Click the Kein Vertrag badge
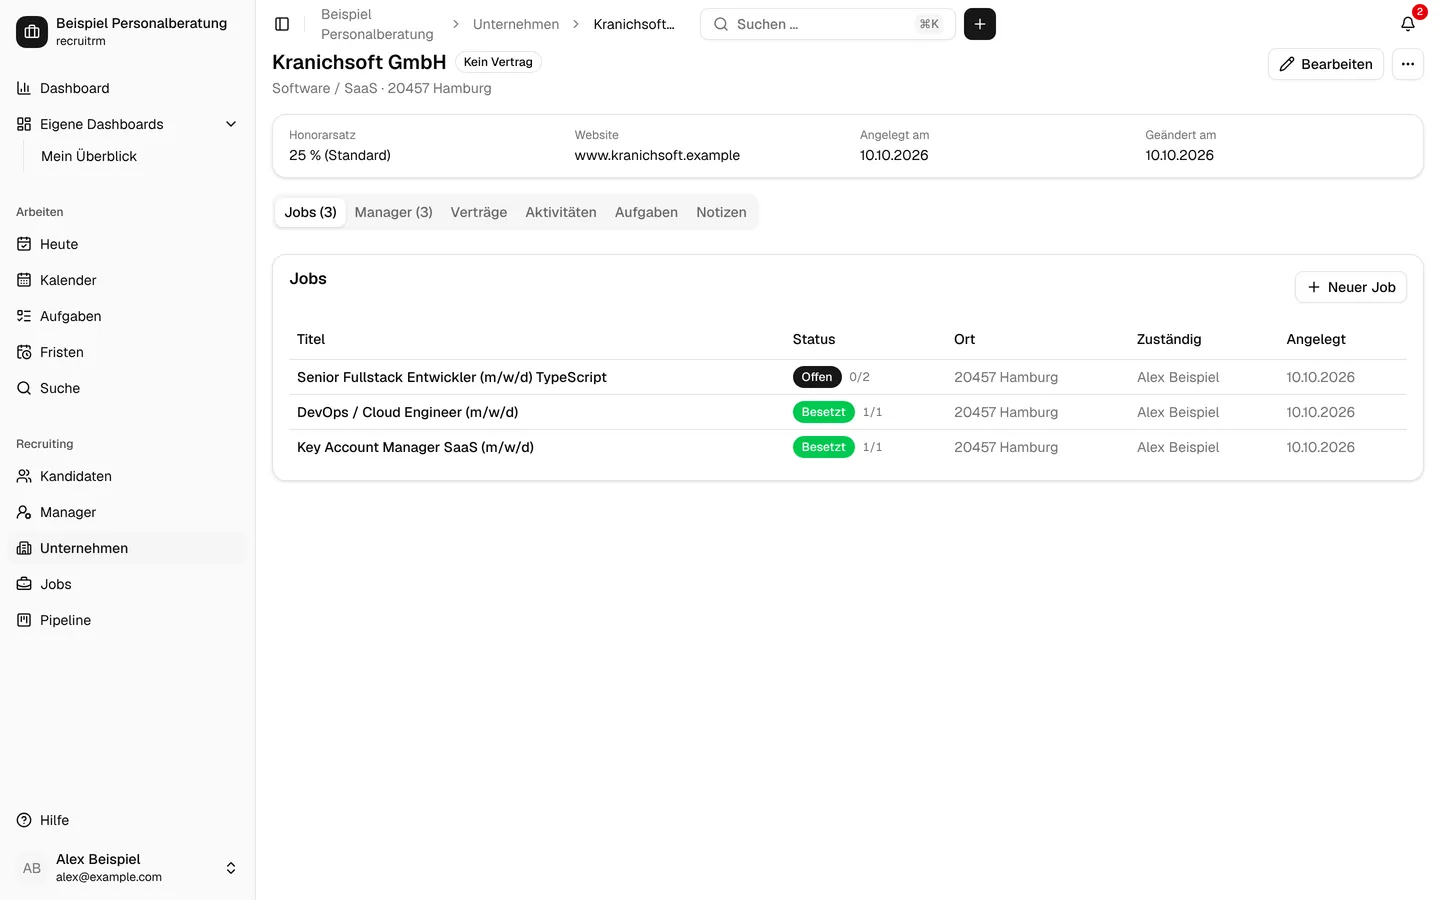This screenshot has height=900, width=1440. (x=498, y=62)
